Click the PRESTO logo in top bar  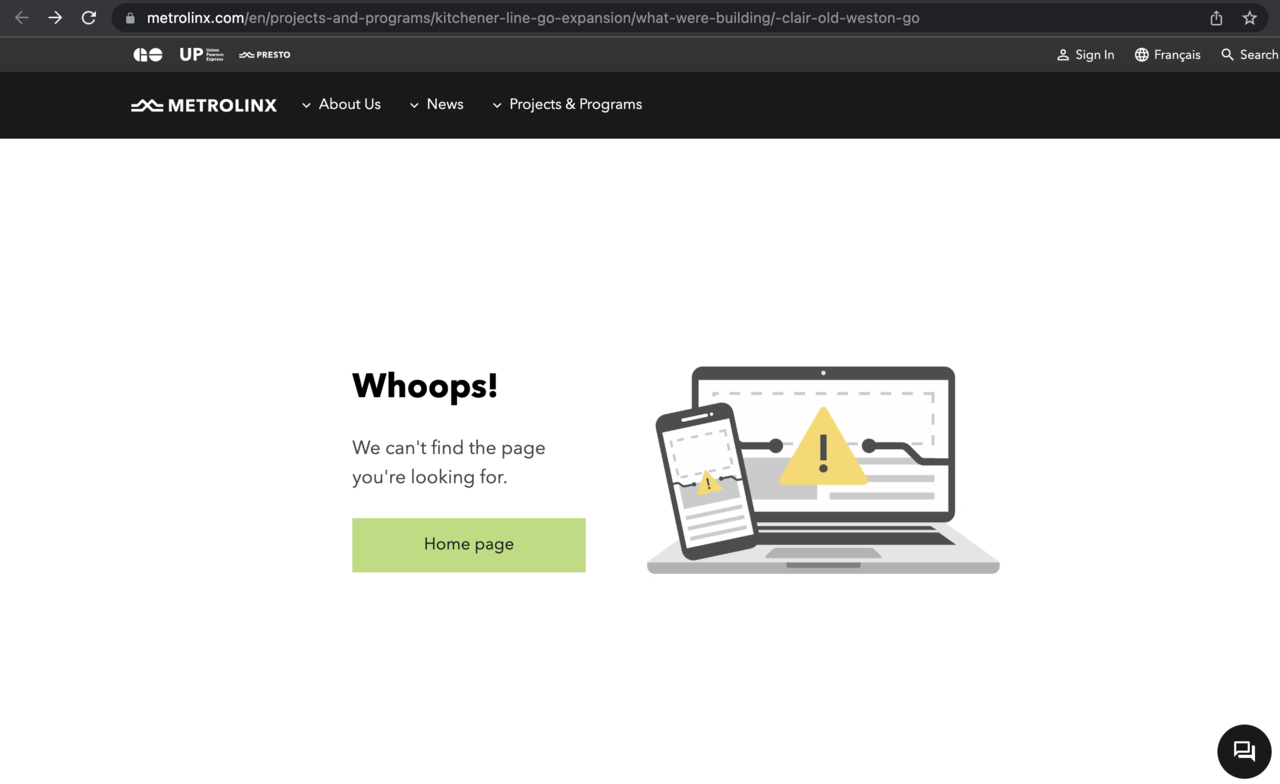coord(265,55)
